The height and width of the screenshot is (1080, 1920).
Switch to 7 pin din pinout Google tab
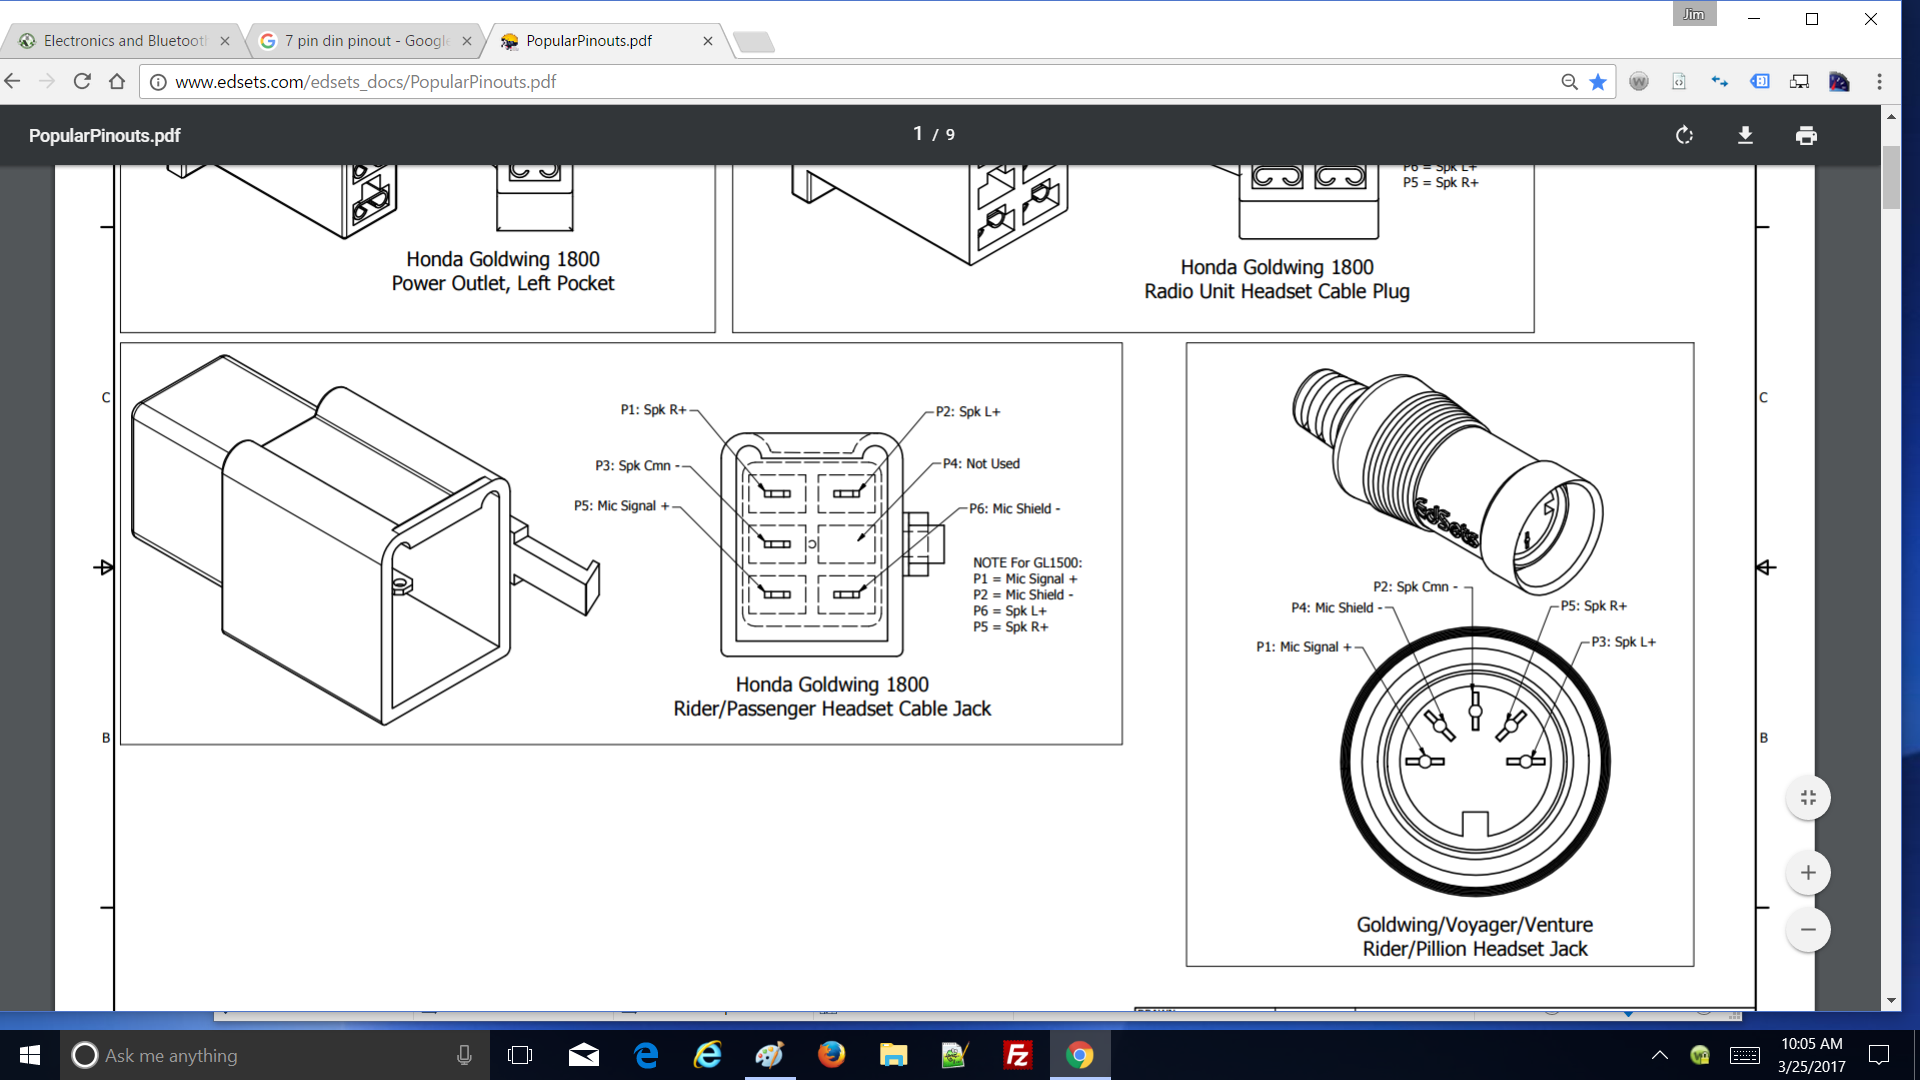pyautogui.click(x=367, y=41)
